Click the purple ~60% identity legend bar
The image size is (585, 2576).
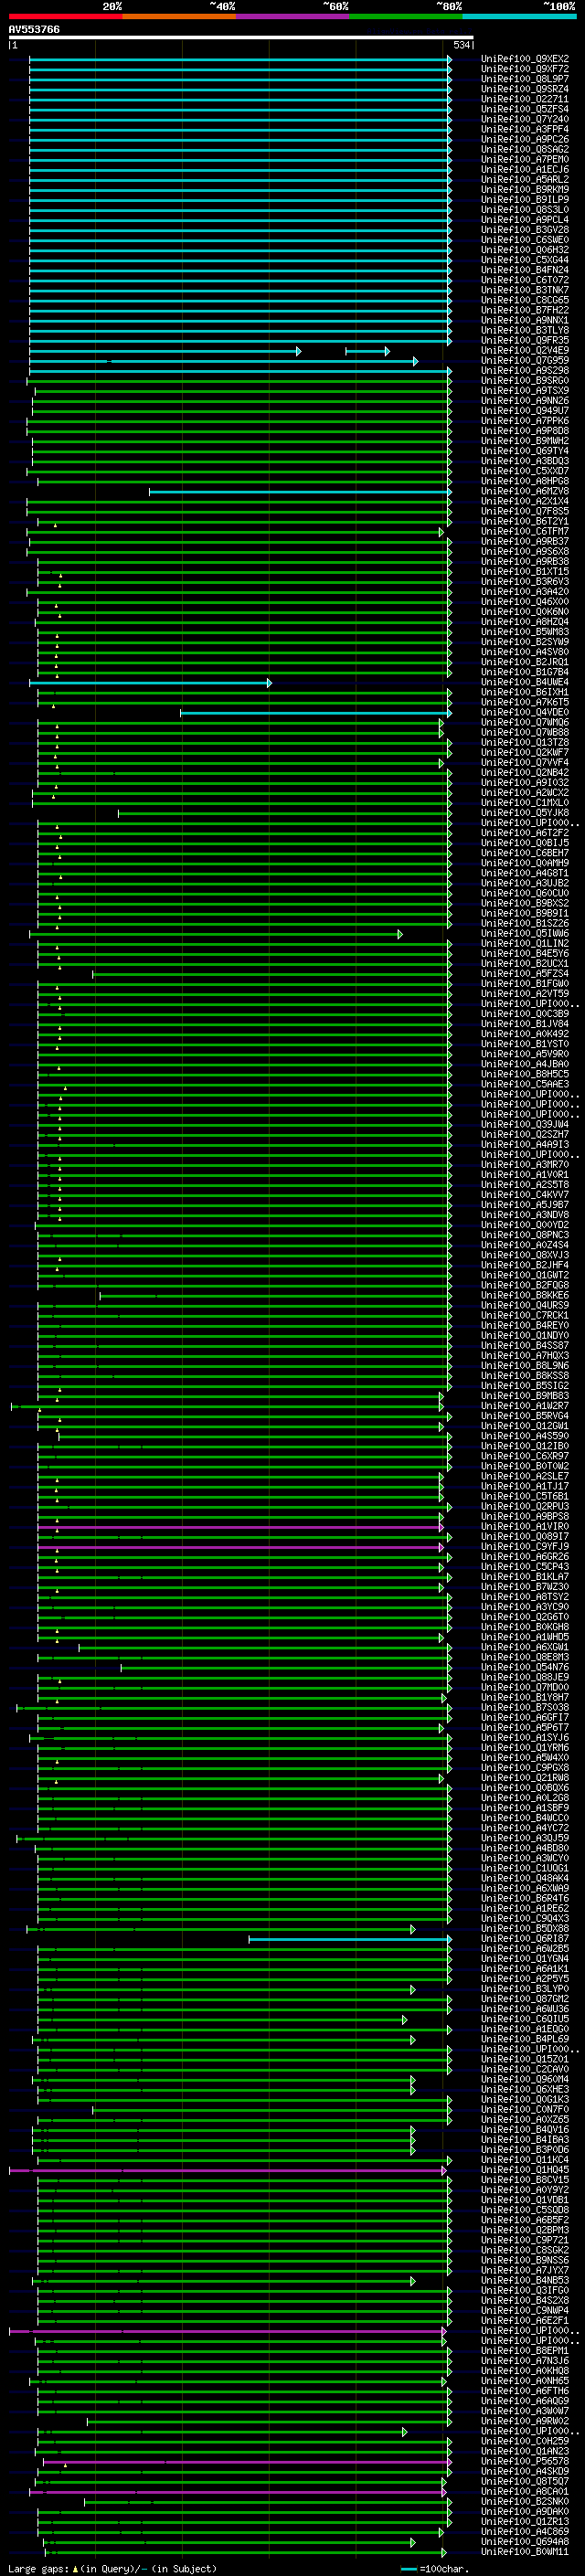[x=292, y=16]
